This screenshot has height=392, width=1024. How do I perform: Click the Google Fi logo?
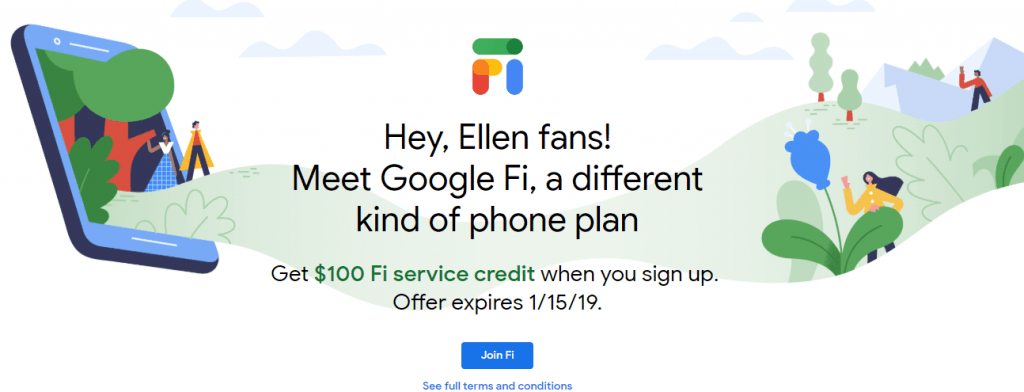[498, 66]
